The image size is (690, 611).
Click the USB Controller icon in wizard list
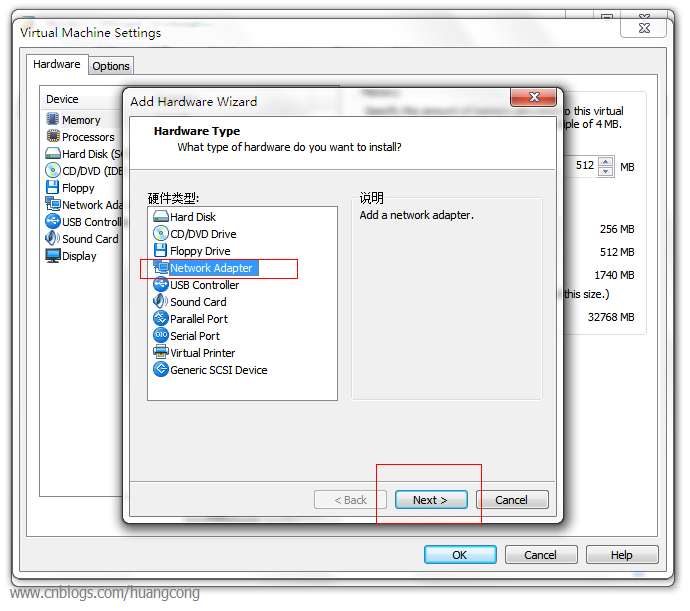[x=161, y=284]
